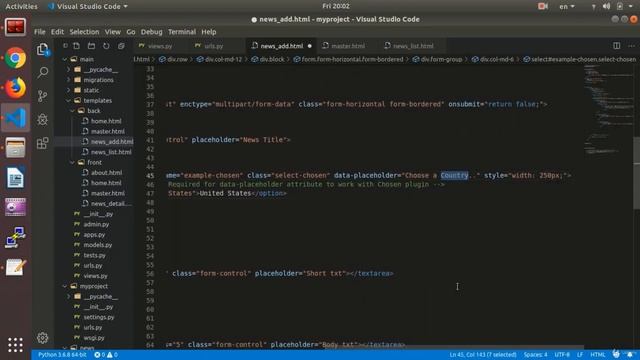The image size is (640, 360).
Task: Expand the __pycache__ folder under main
Action: coord(69,69)
